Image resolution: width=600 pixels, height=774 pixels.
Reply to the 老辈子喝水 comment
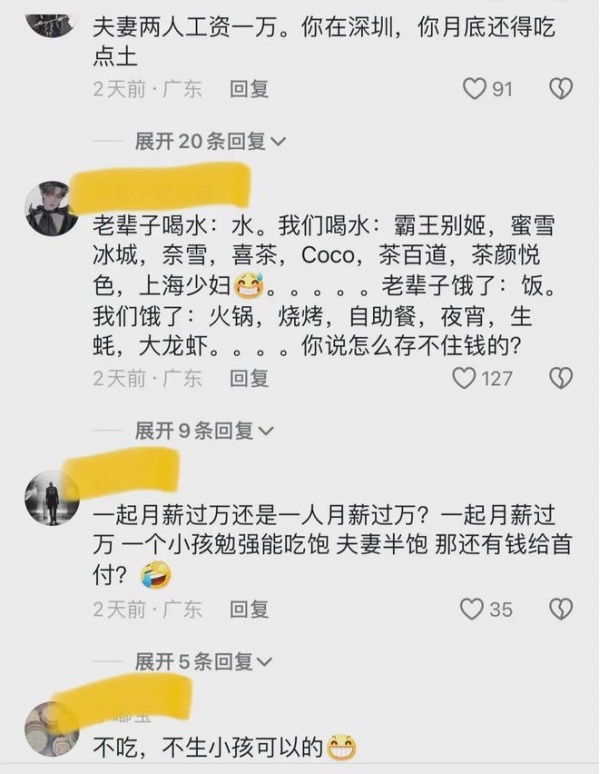coord(249,379)
